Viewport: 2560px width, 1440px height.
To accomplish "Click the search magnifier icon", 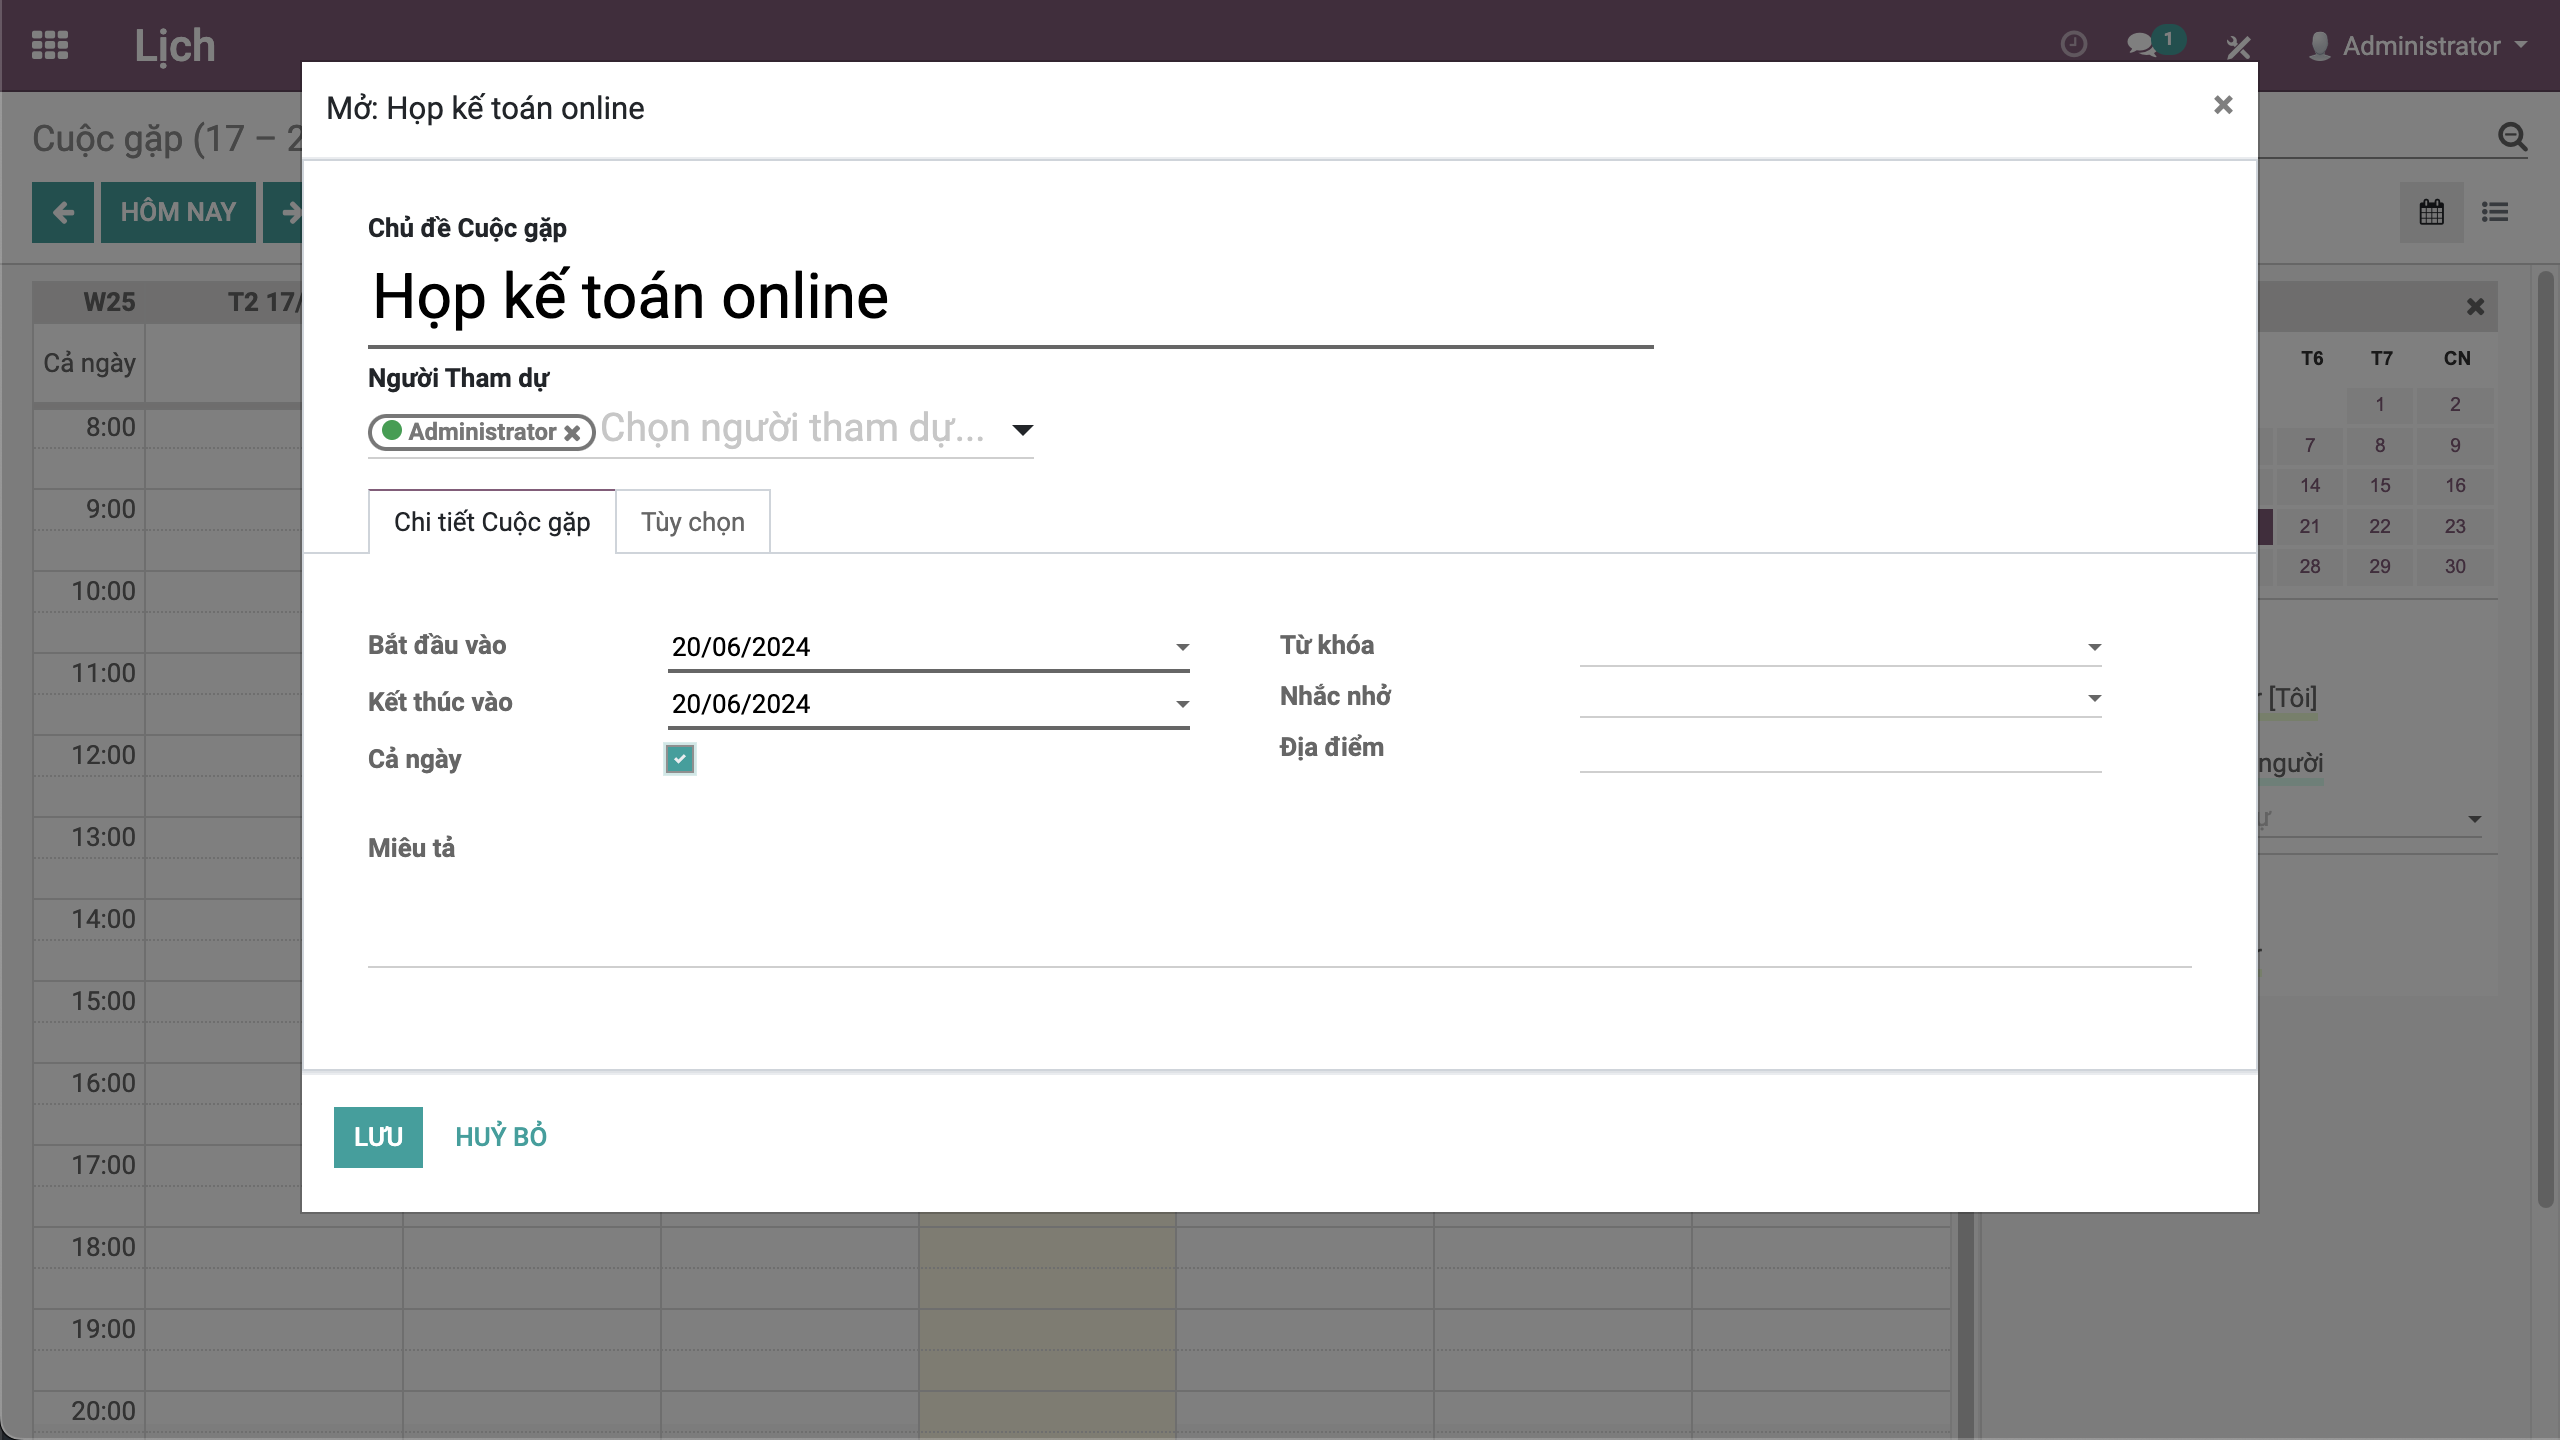I will tap(2512, 137).
